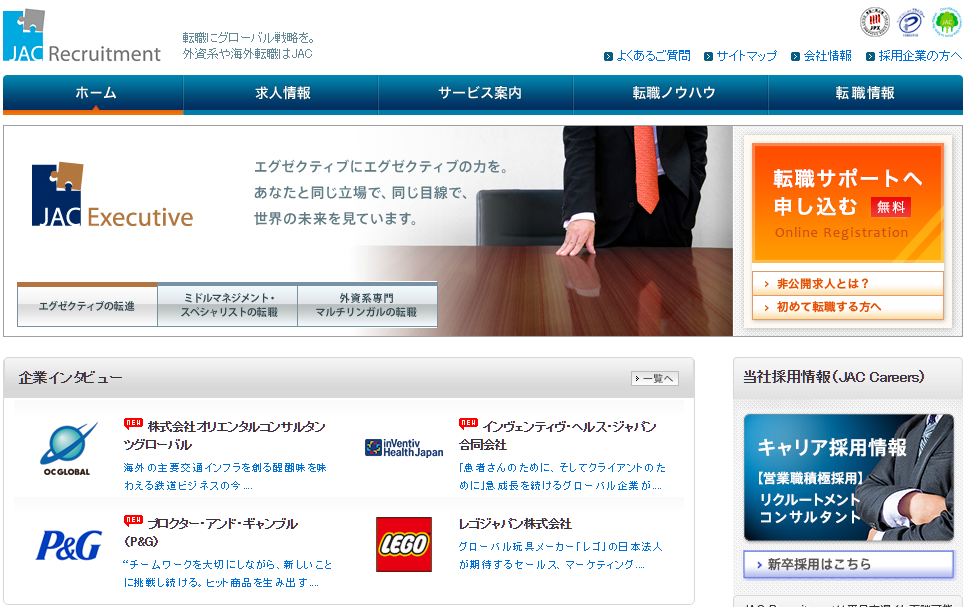969x607 pixels.
Task: Switch to ミドルマネジメント・スペシャリストの転職 tab
Action: tap(227, 305)
